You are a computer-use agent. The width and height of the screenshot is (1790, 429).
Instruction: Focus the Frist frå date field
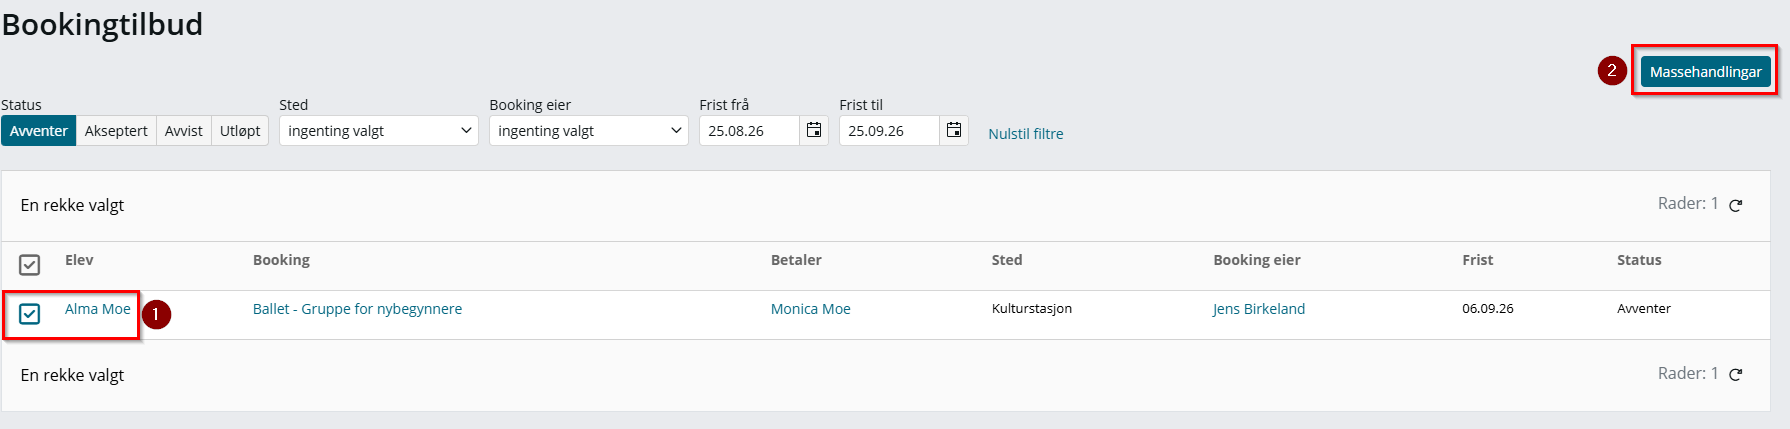[x=749, y=131]
